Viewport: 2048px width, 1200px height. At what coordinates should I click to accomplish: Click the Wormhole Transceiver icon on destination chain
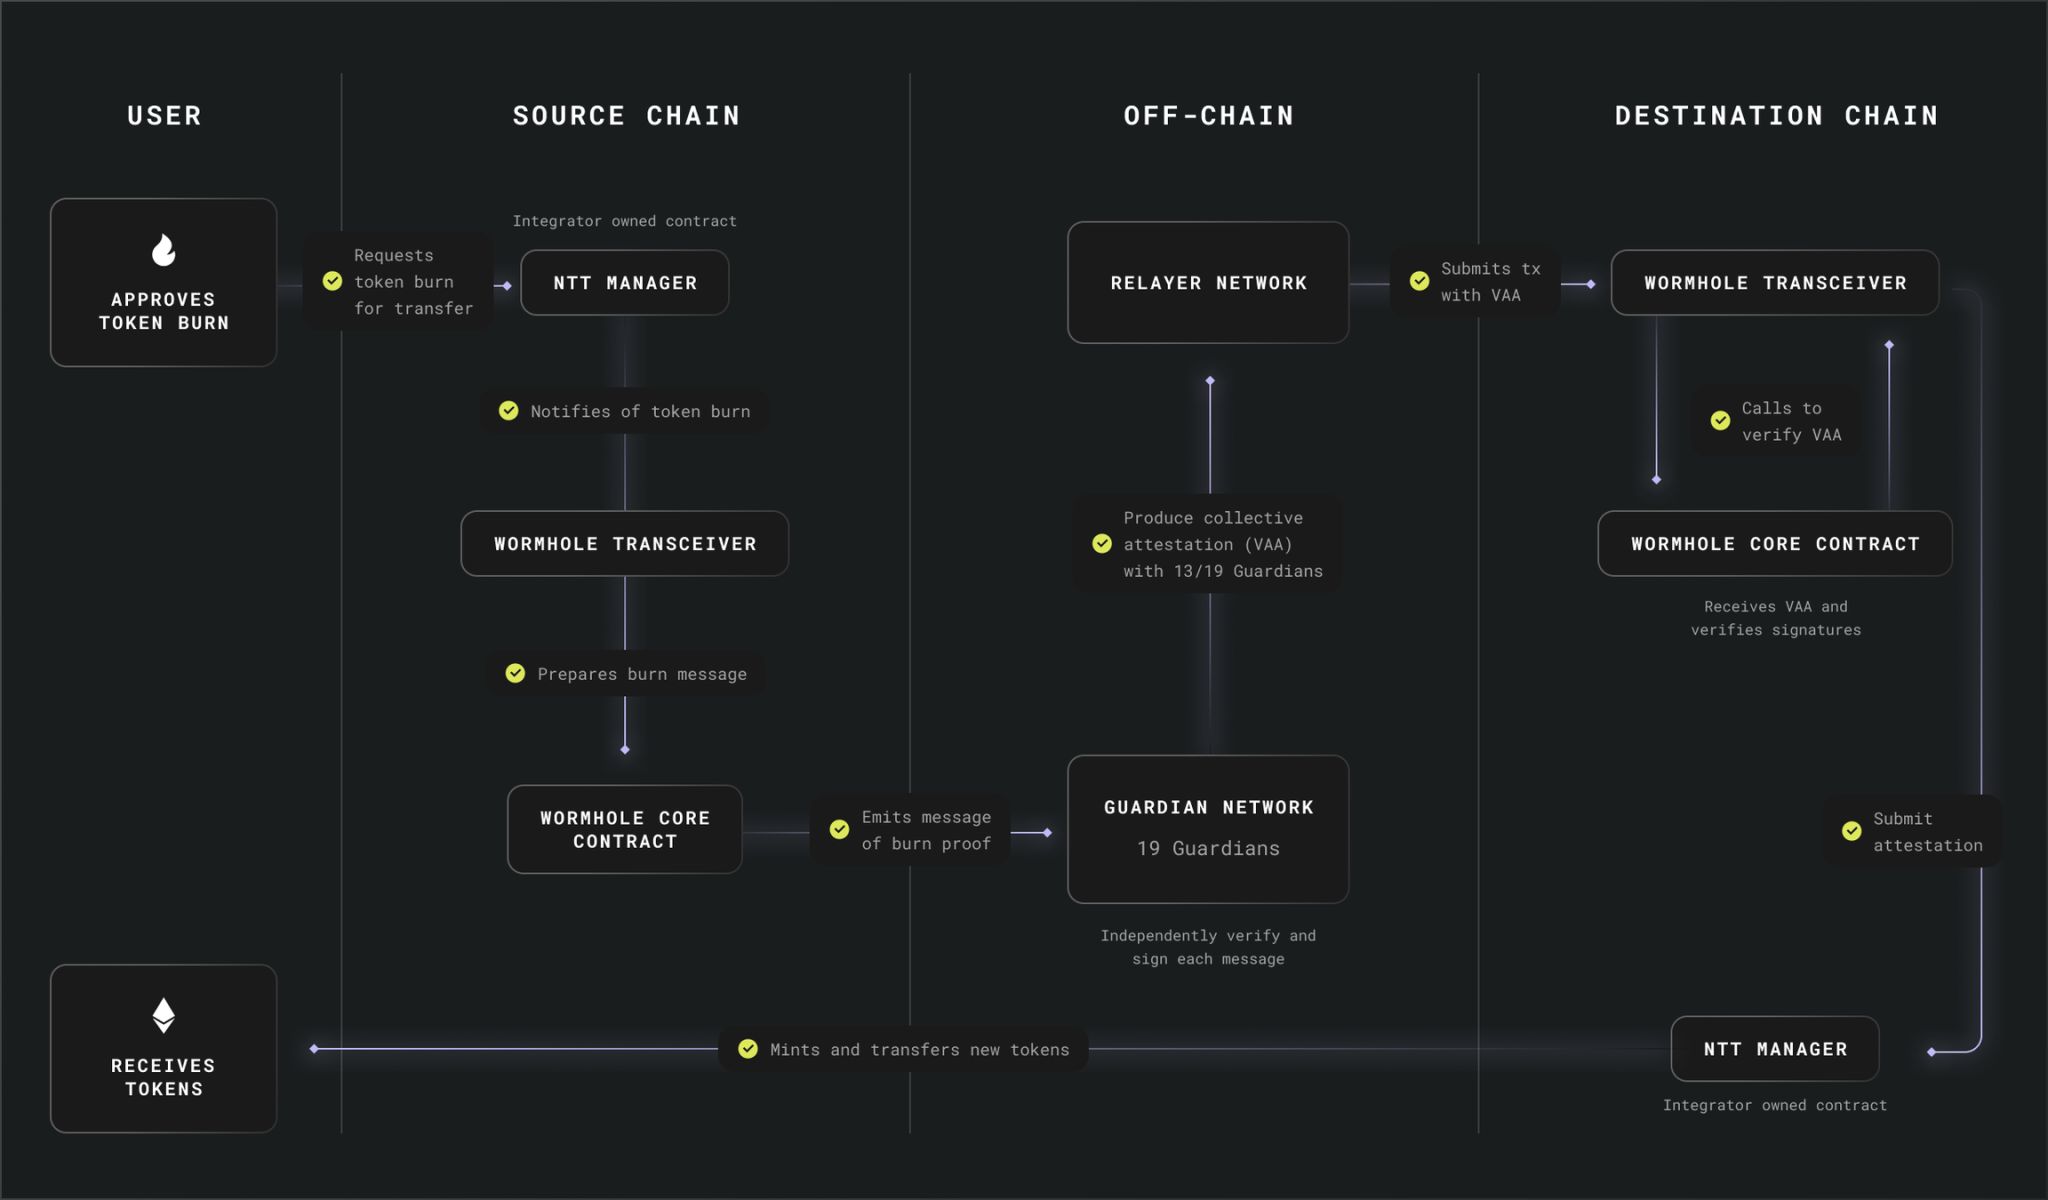click(x=1775, y=281)
